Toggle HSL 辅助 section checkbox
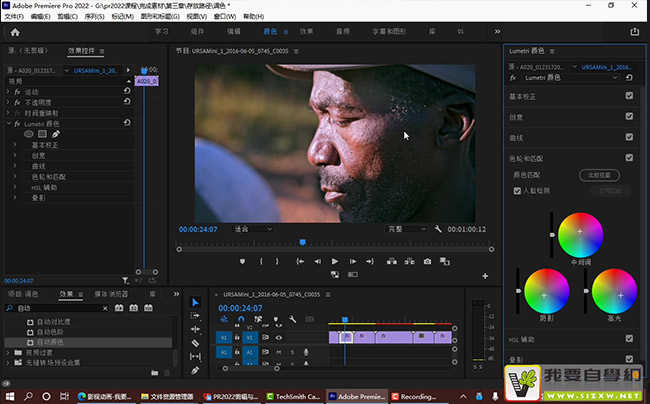This screenshot has height=404, width=650. [629, 339]
